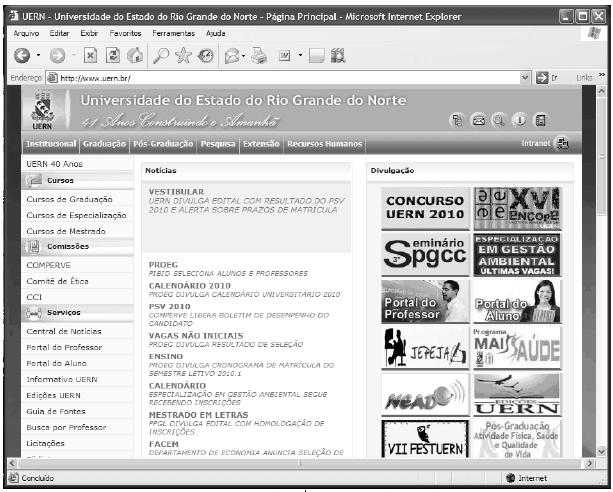
Task: Click the Concurso UERN 2010 banner
Action: click(x=424, y=208)
